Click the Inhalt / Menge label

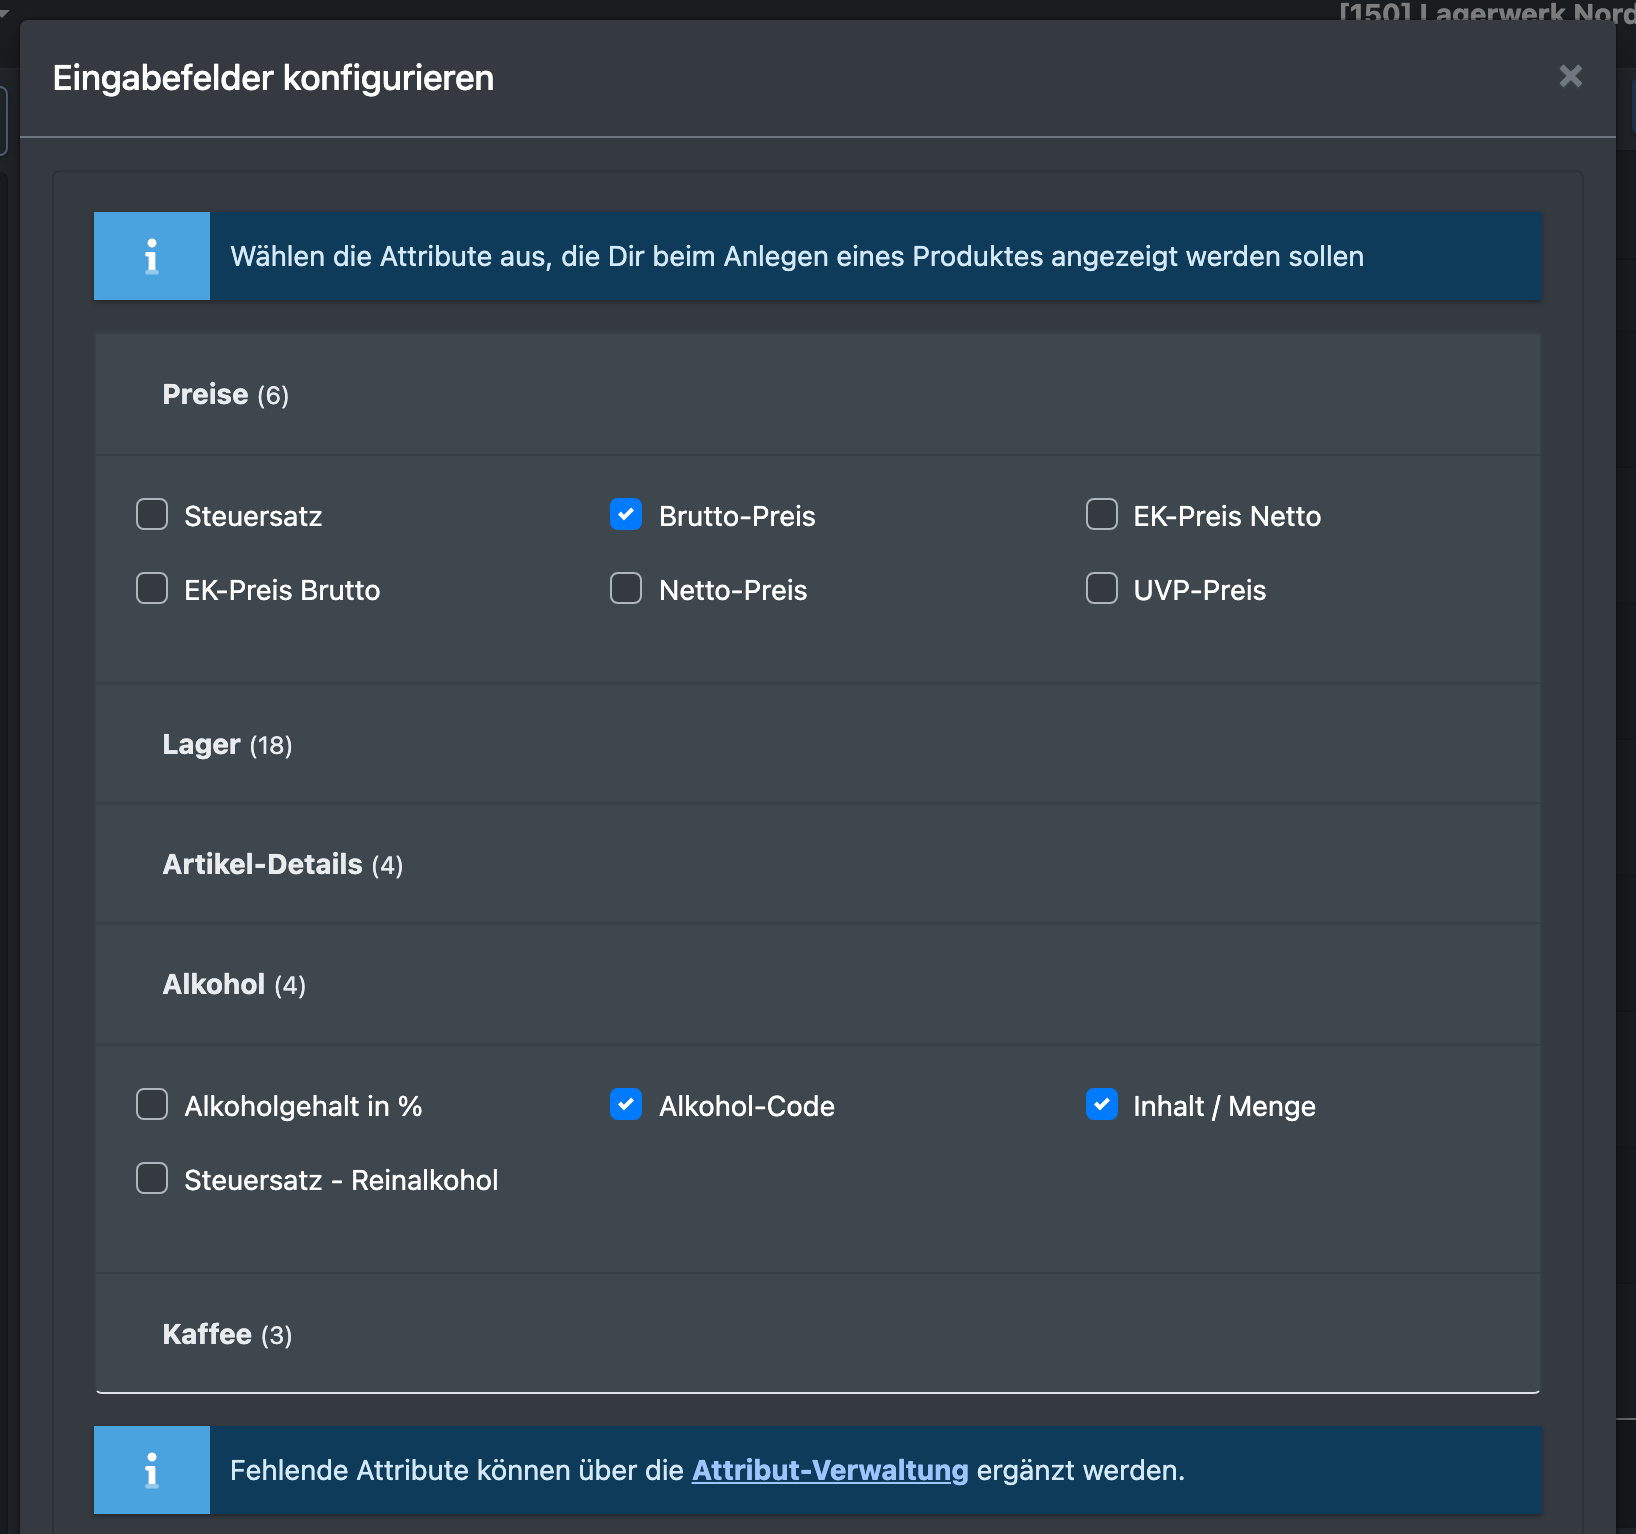1224,1106
